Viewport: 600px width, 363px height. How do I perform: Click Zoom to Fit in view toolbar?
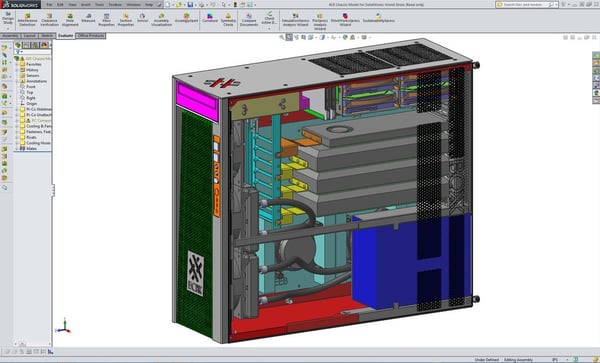point(282,37)
